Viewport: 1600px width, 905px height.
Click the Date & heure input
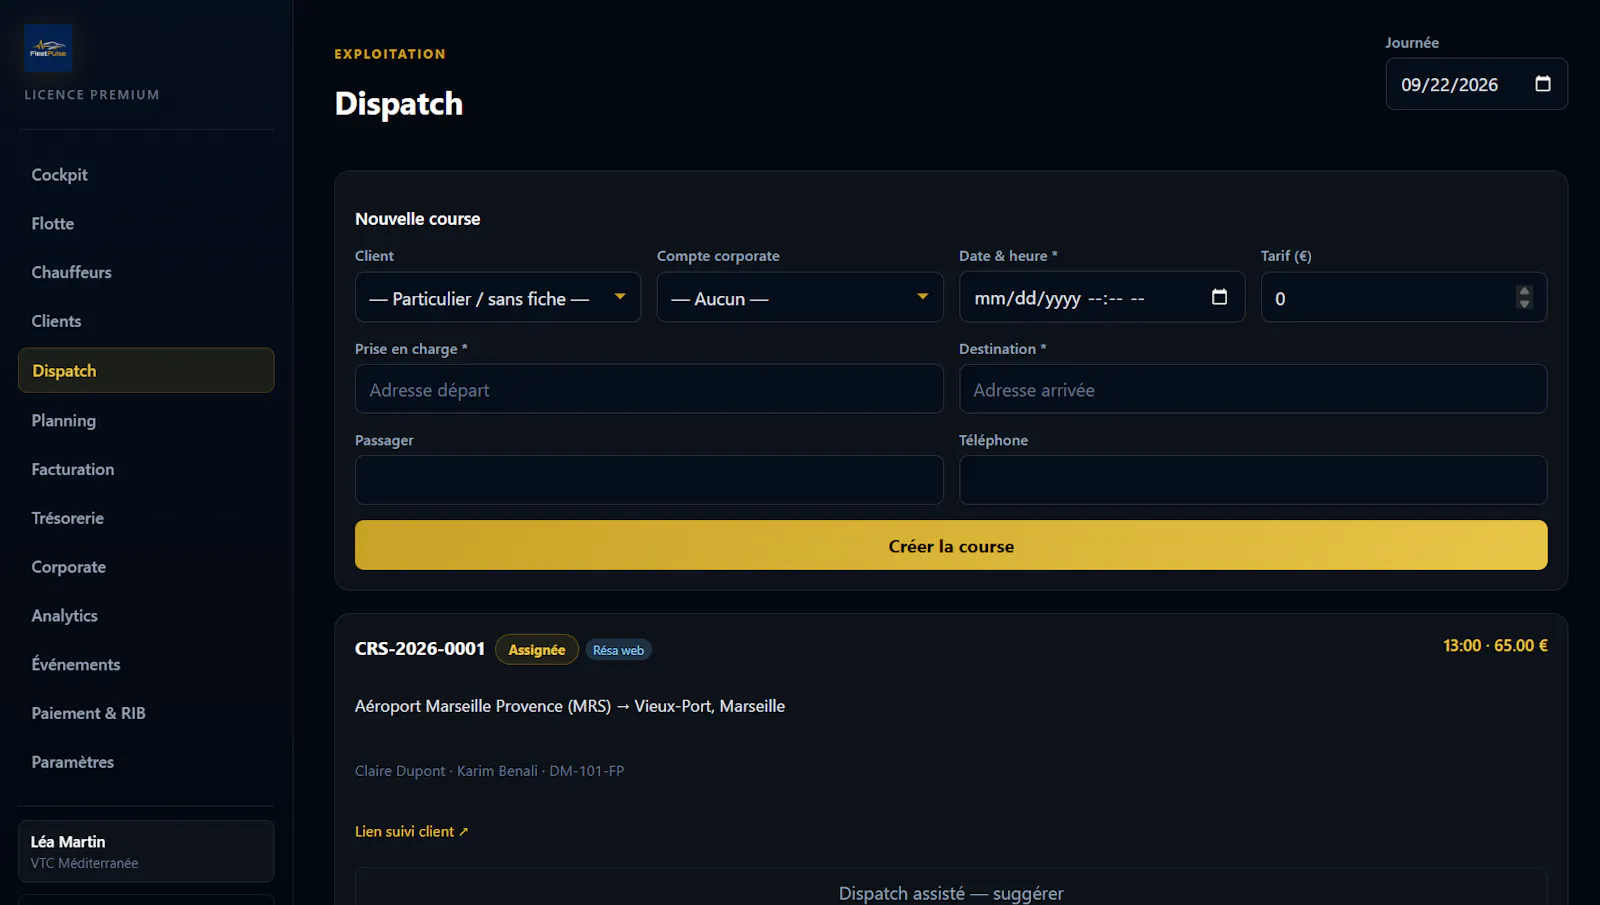click(x=1102, y=297)
